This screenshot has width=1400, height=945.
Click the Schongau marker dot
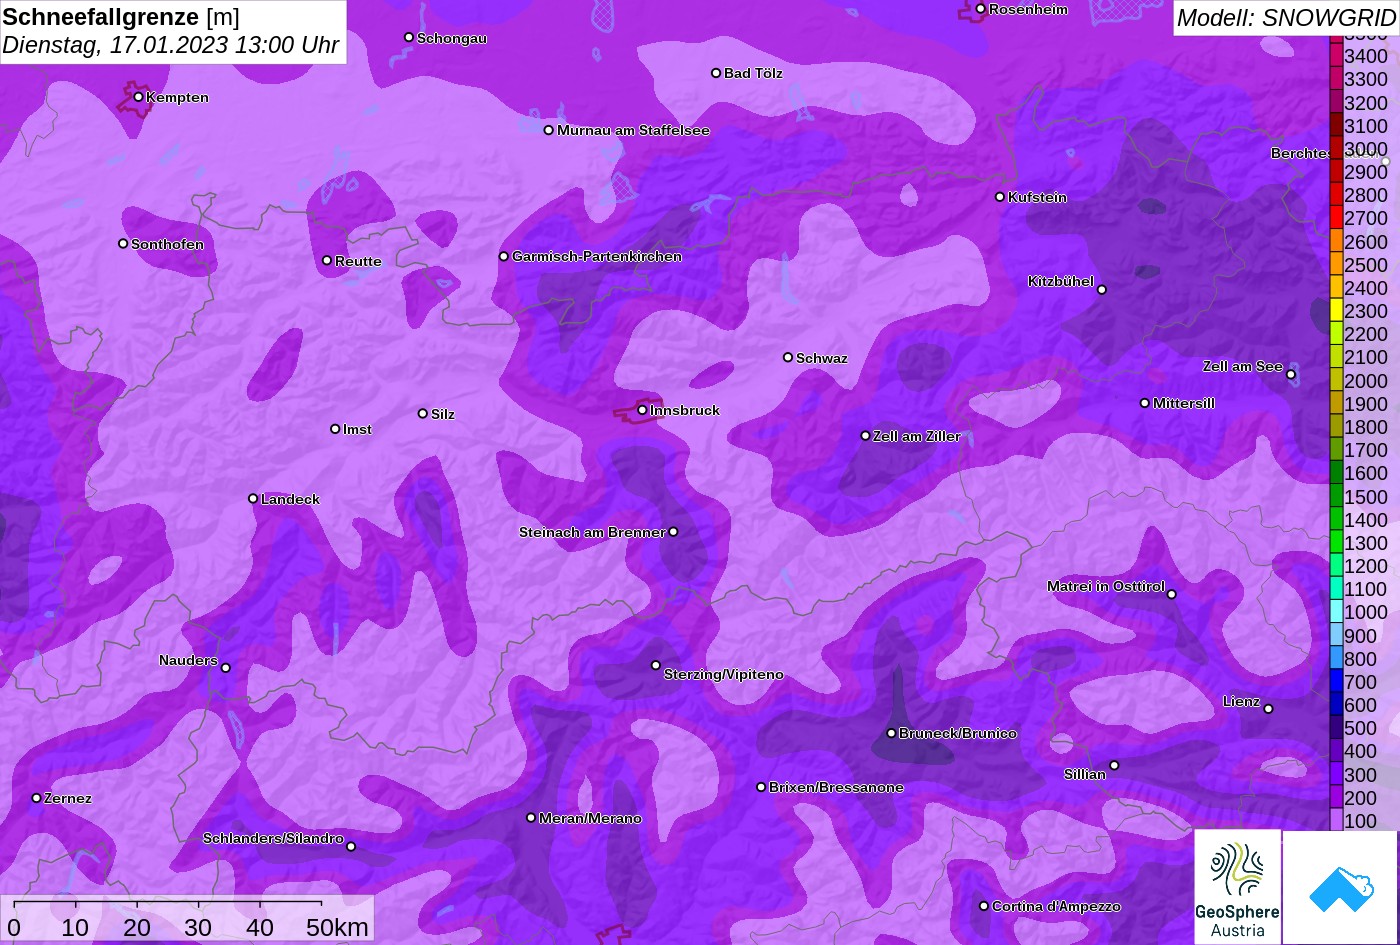(409, 37)
